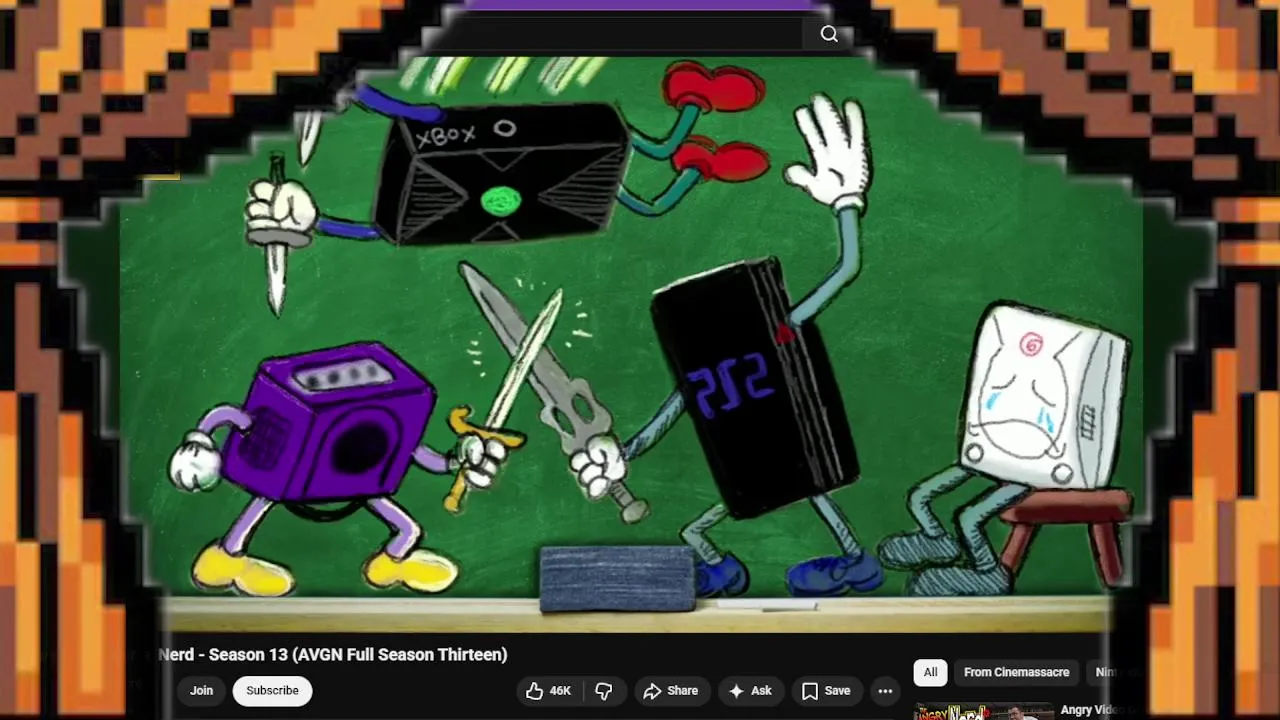Select the All filter chip
This screenshot has height=720, width=1280.
click(x=930, y=672)
